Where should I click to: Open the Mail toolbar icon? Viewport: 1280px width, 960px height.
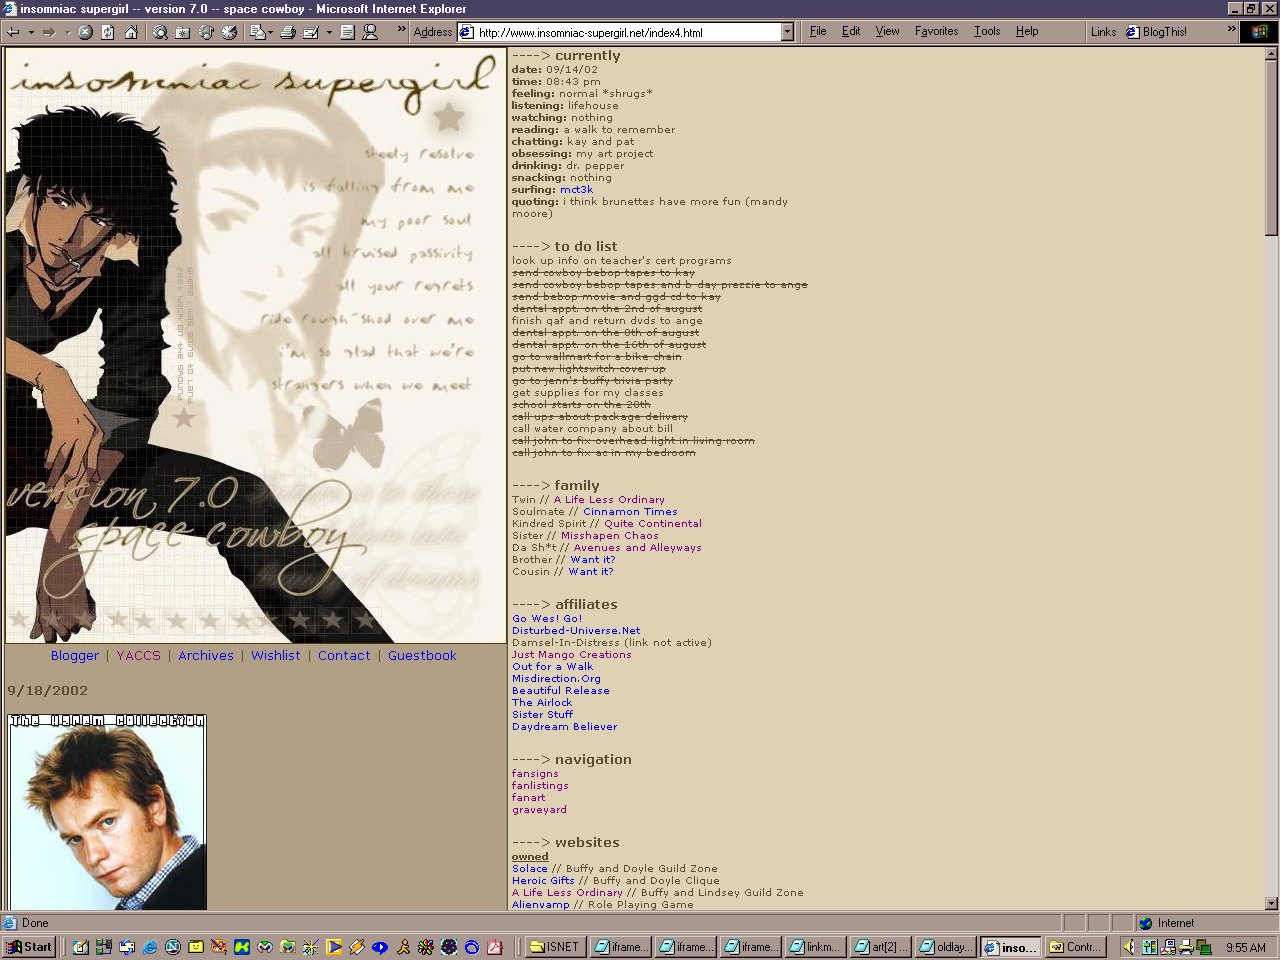[258, 32]
